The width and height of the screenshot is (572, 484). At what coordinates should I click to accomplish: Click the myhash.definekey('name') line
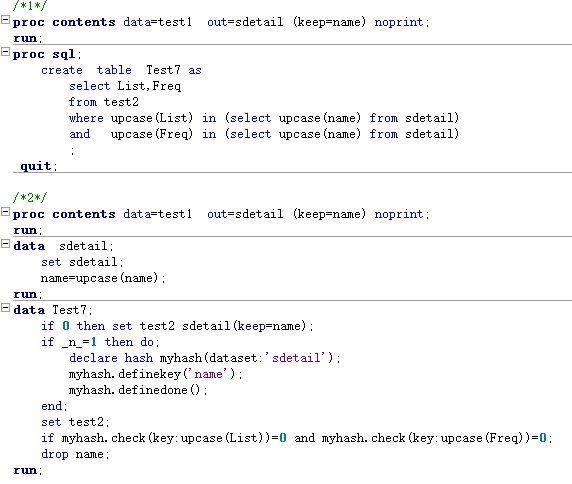click(x=155, y=374)
